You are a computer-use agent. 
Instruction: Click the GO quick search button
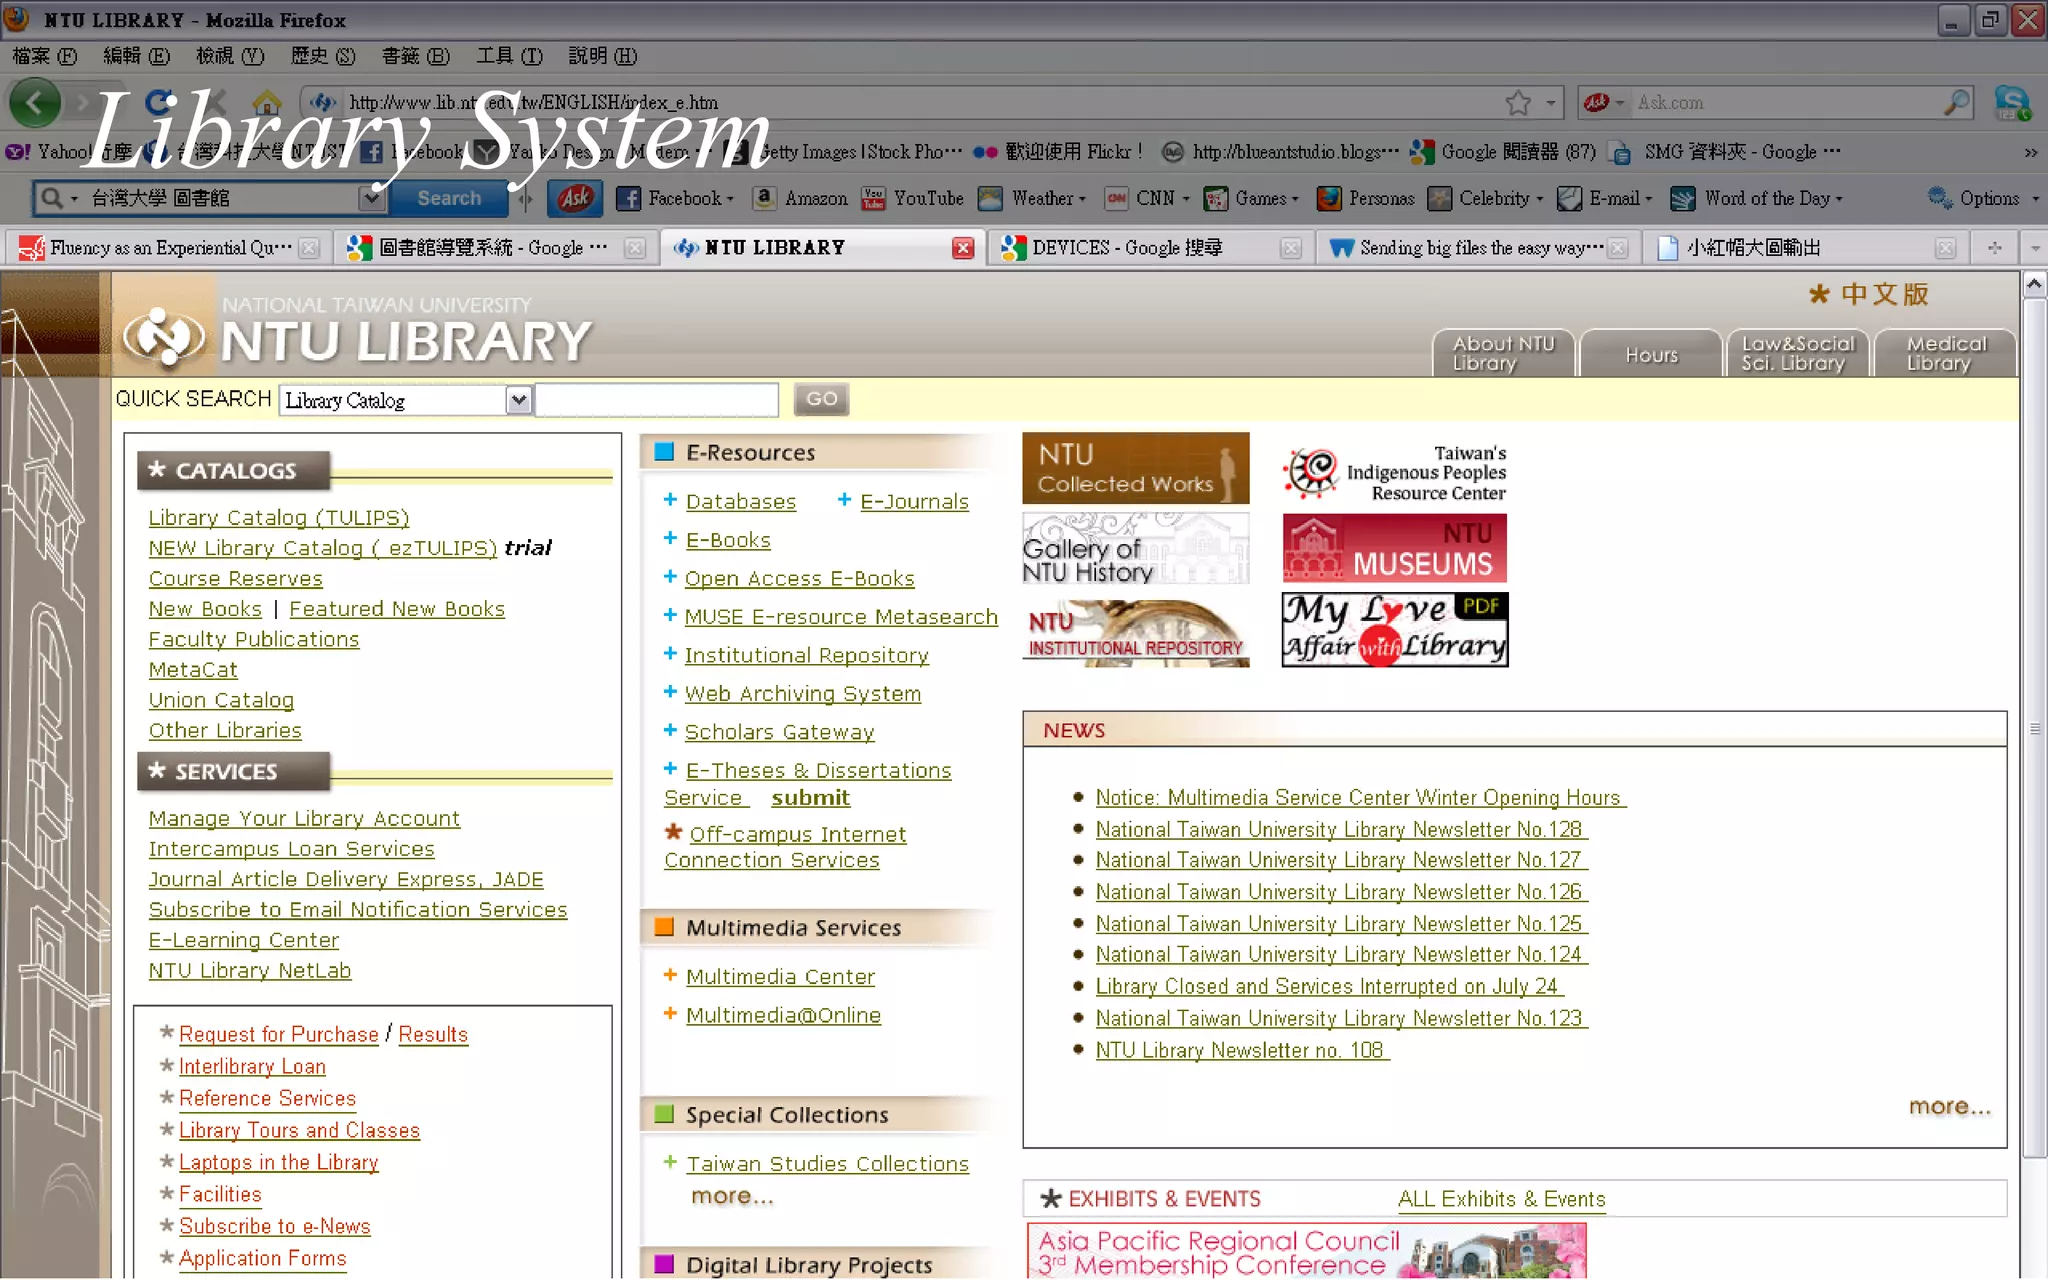click(822, 399)
